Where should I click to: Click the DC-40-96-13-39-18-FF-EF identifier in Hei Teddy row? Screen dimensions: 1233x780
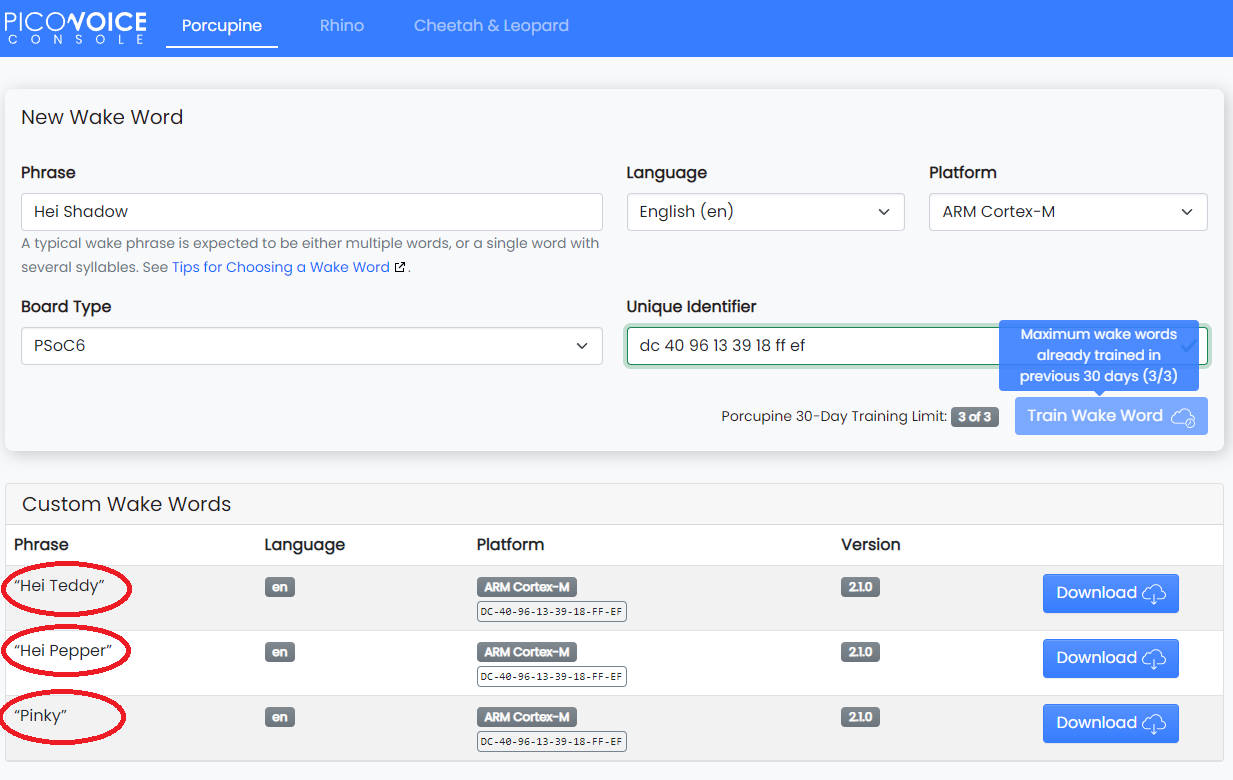coord(552,612)
